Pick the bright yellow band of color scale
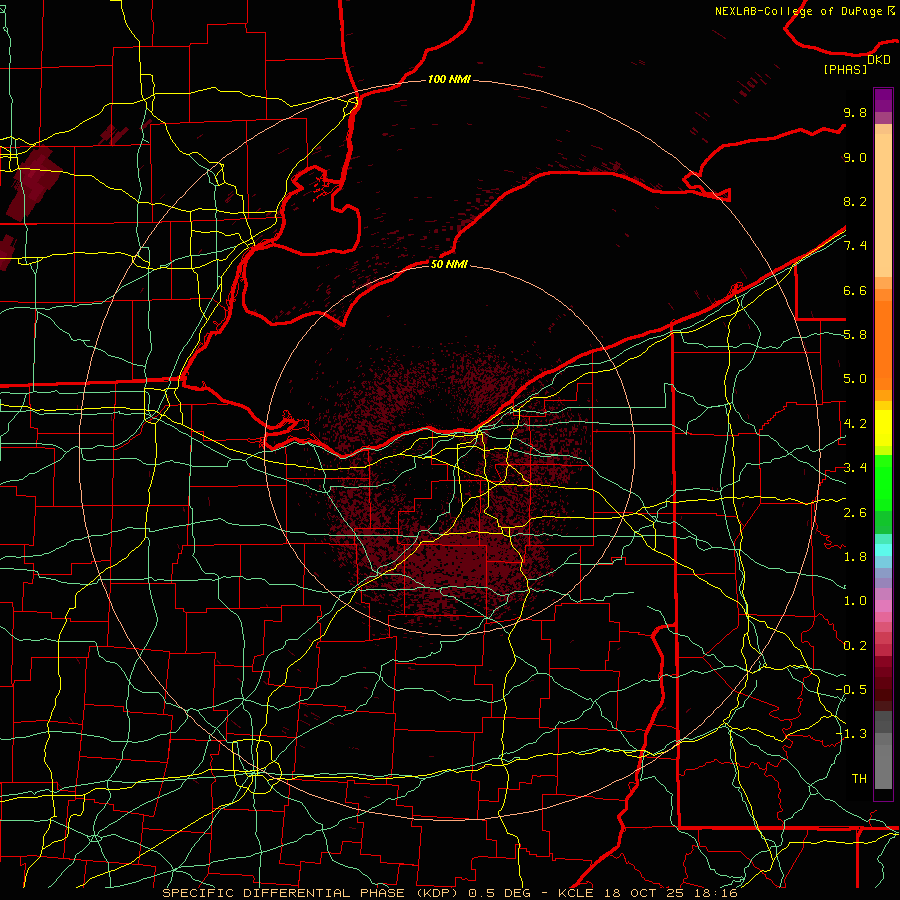900x900 pixels. tap(883, 428)
